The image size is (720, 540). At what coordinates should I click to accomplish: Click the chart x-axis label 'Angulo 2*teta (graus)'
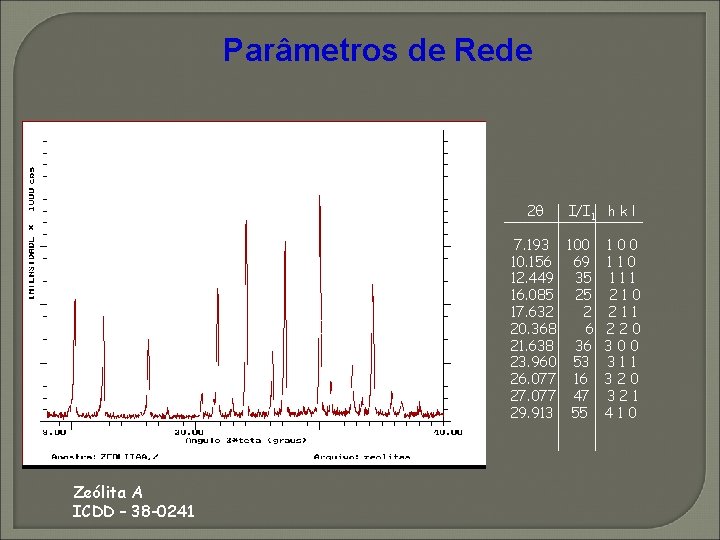coord(246,440)
